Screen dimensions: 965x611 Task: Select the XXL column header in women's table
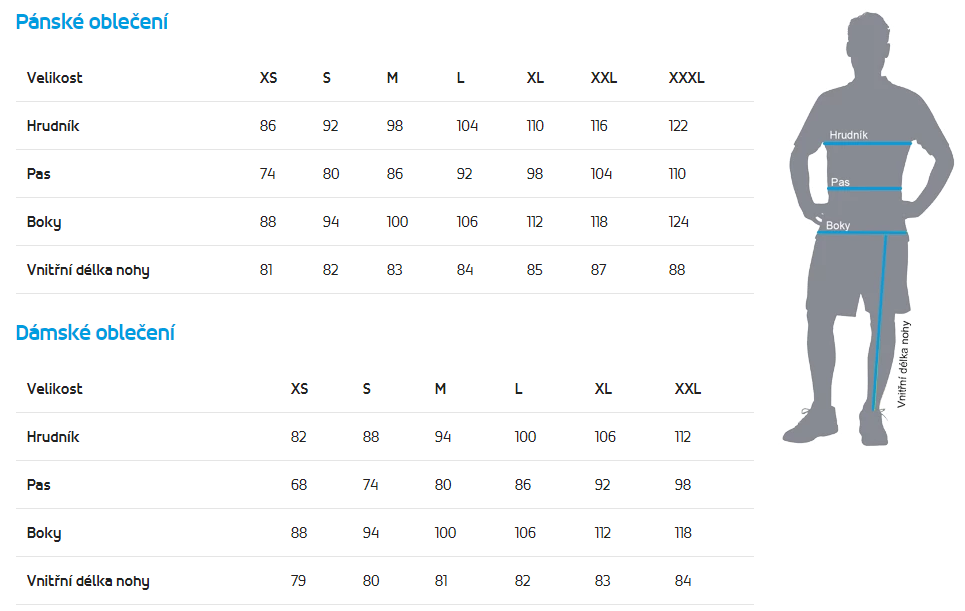tap(688, 389)
